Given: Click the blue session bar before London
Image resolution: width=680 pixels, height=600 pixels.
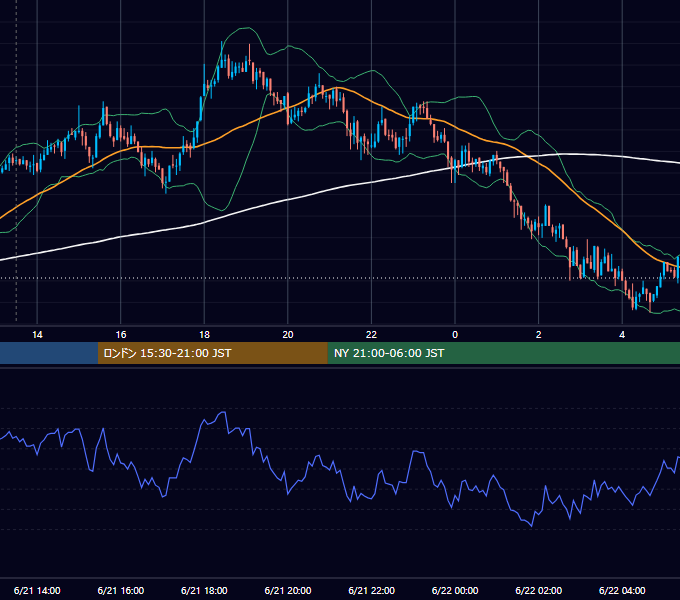Looking at the screenshot, I should coord(49,353).
